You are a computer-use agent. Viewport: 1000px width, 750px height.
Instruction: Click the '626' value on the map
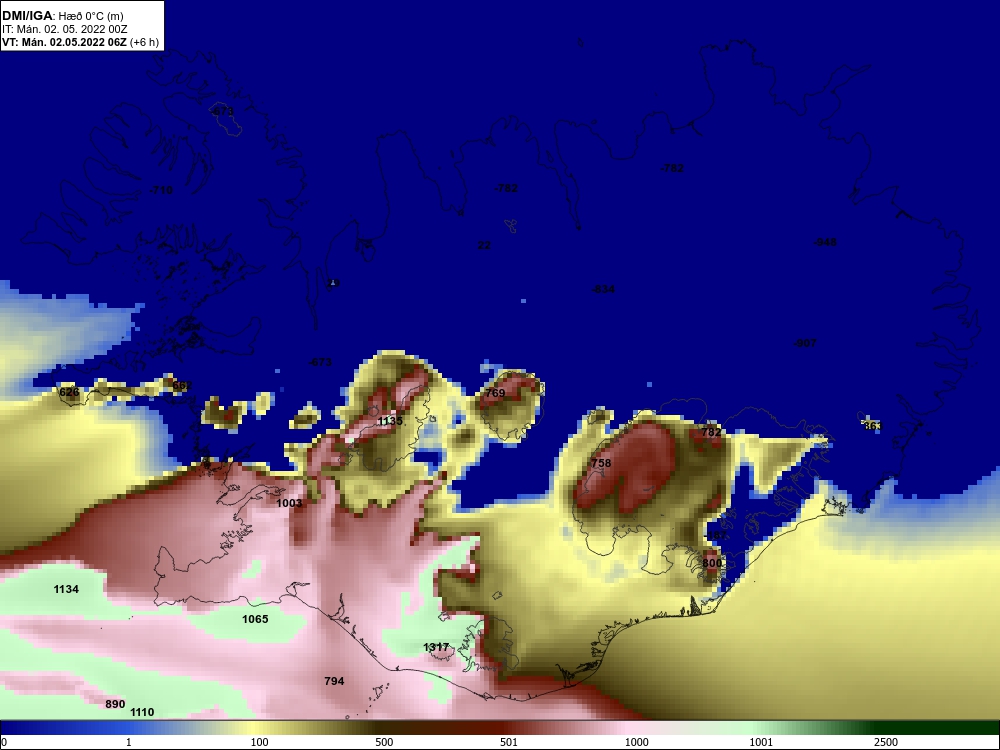(70, 392)
